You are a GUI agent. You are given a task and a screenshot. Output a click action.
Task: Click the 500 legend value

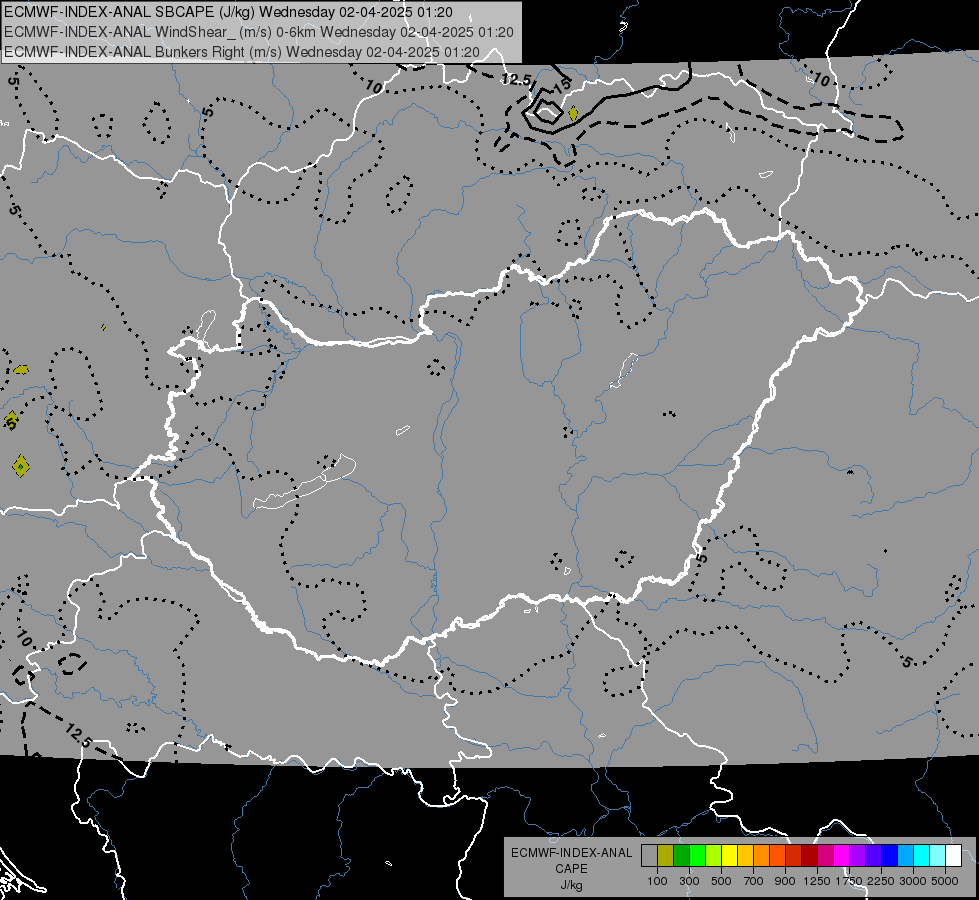(721, 881)
